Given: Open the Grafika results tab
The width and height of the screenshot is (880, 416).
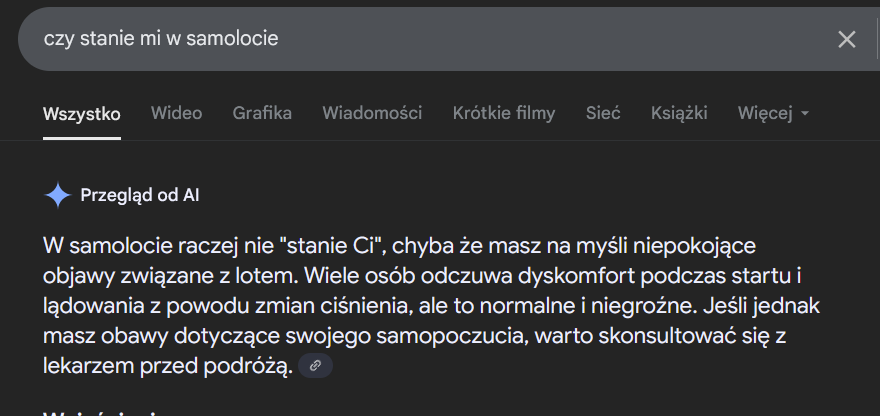Looking at the screenshot, I should [x=262, y=113].
